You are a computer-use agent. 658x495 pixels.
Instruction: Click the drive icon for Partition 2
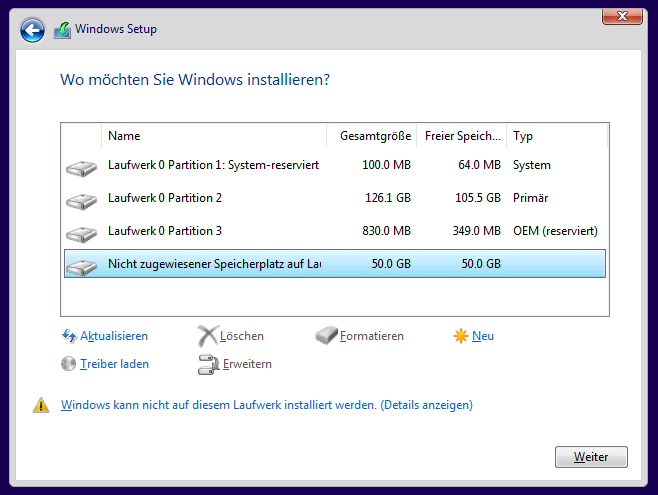81,199
